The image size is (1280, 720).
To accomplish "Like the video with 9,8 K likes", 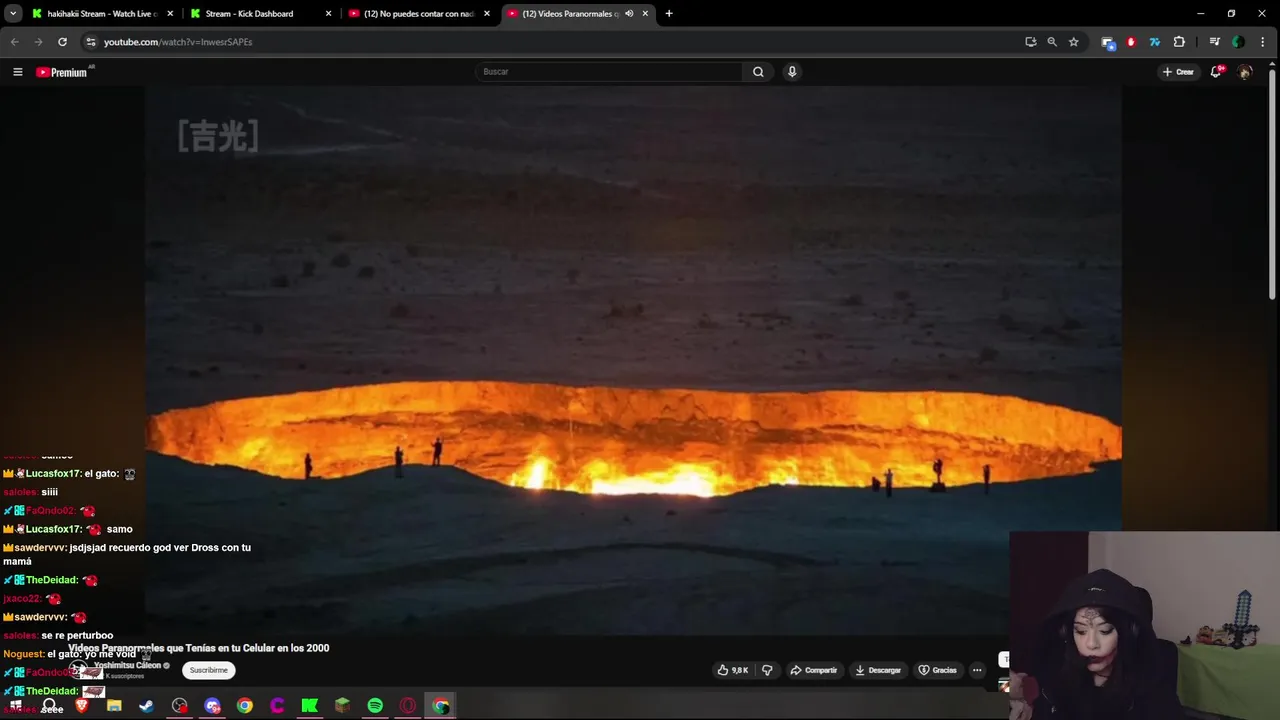I will 733,670.
